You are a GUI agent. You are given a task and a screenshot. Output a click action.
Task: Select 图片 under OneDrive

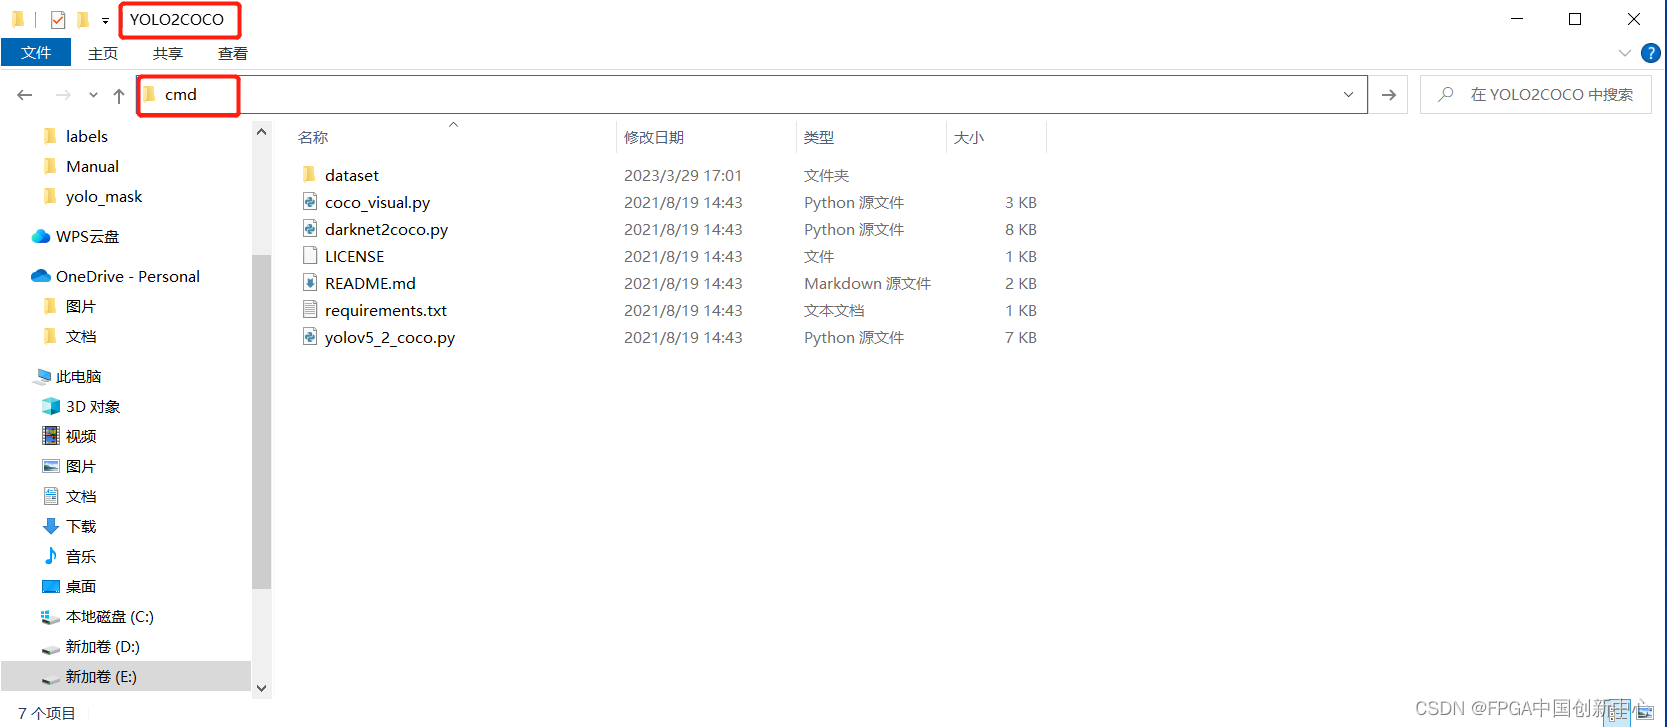click(81, 306)
